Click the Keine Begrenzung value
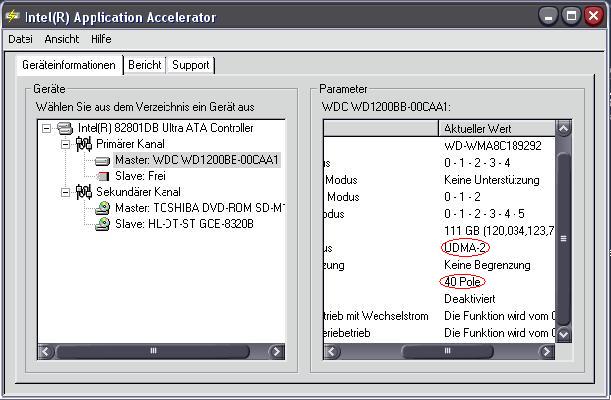Screen dimensions: 611x400 pyautogui.click(x=487, y=265)
